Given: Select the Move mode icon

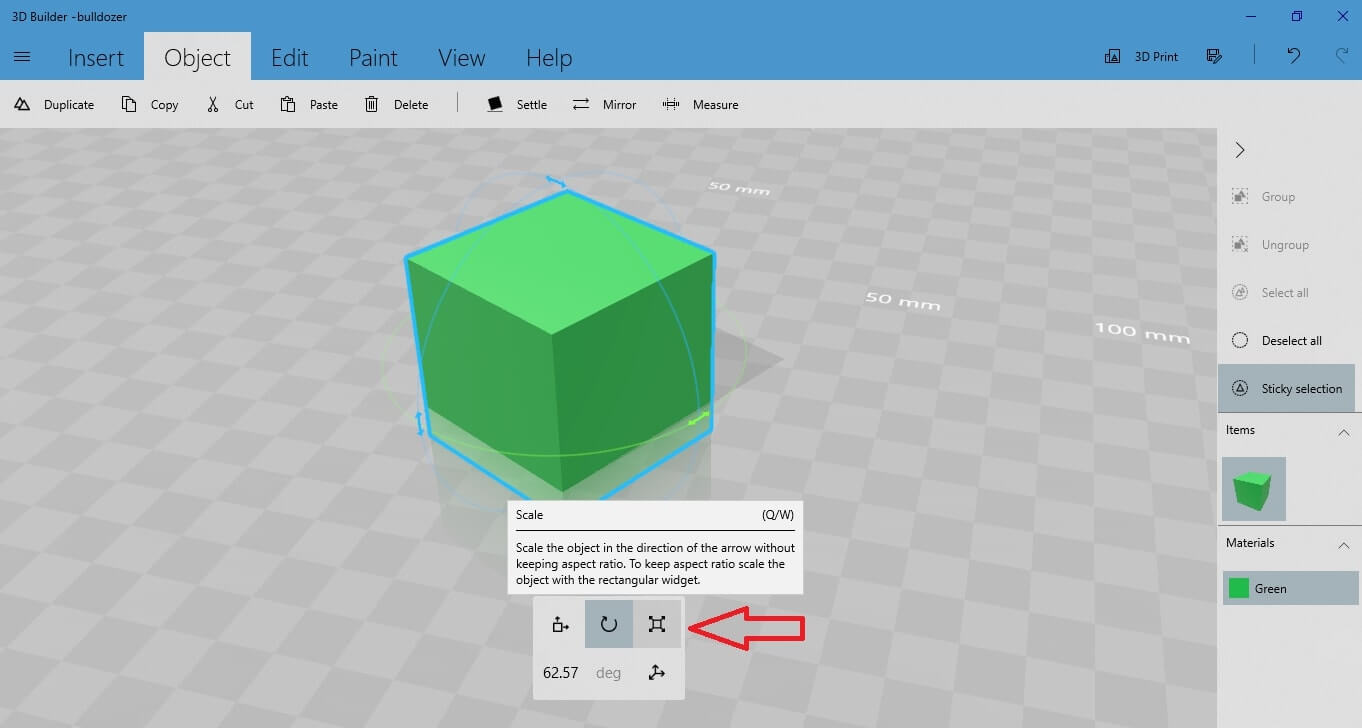Looking at the screenshot, I should (x=560, y=625).
